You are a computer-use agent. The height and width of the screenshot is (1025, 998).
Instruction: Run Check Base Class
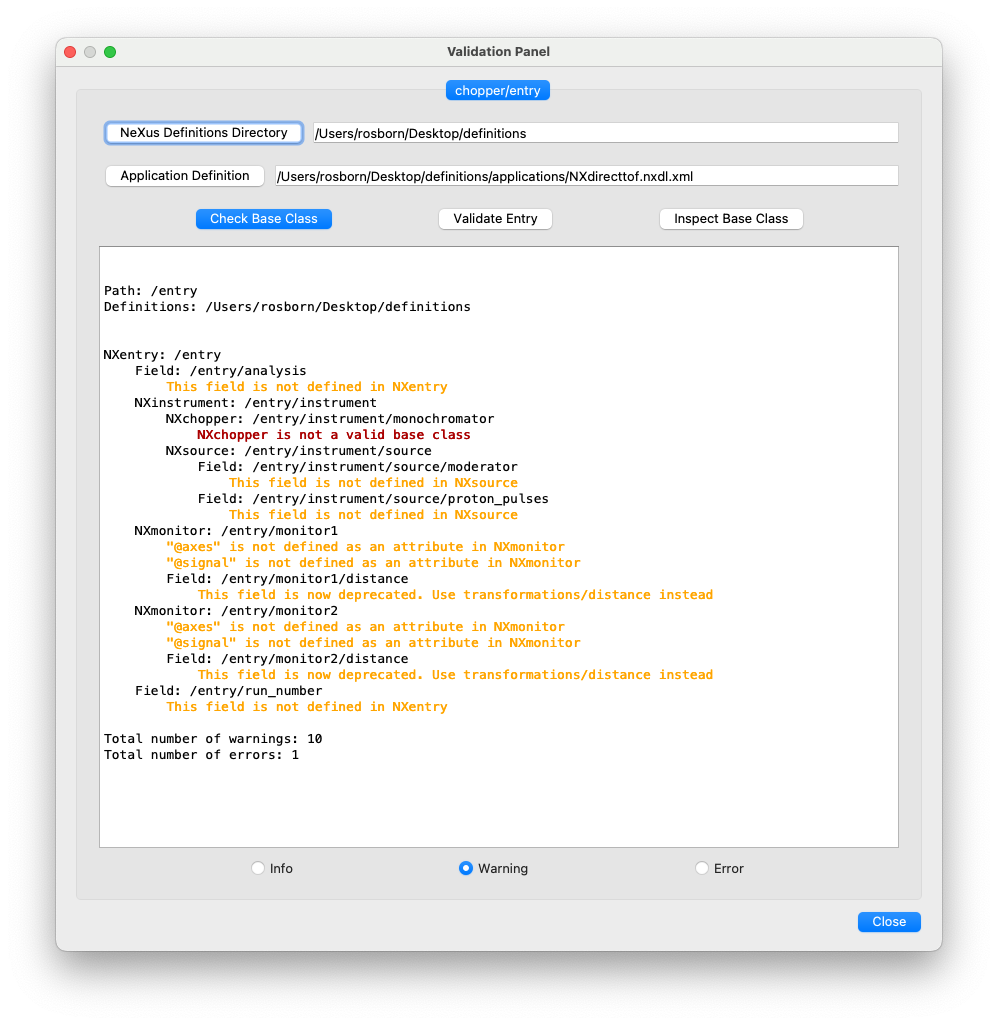263,219
